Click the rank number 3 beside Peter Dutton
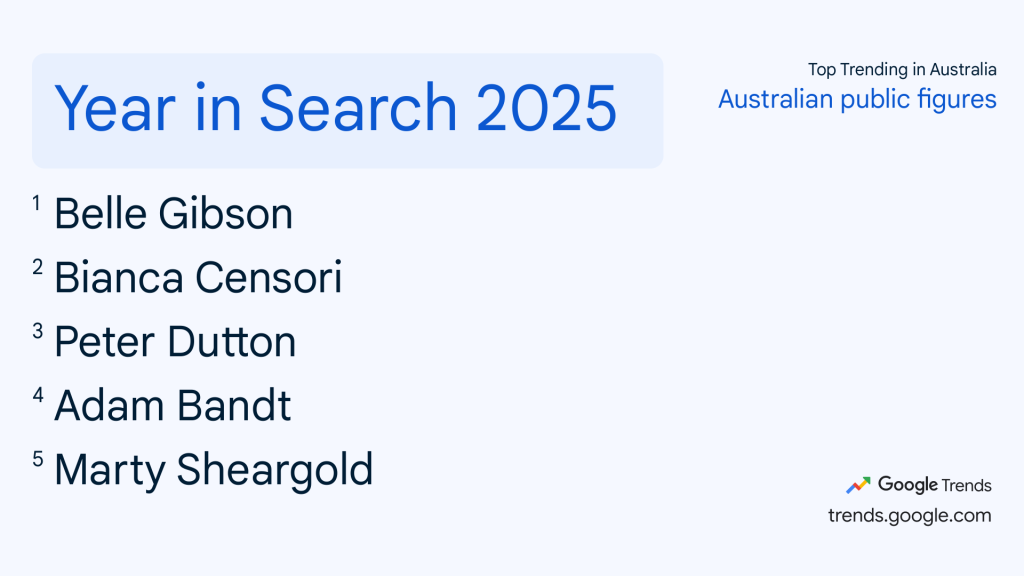 pyautogui.click(x=37, y=331)
